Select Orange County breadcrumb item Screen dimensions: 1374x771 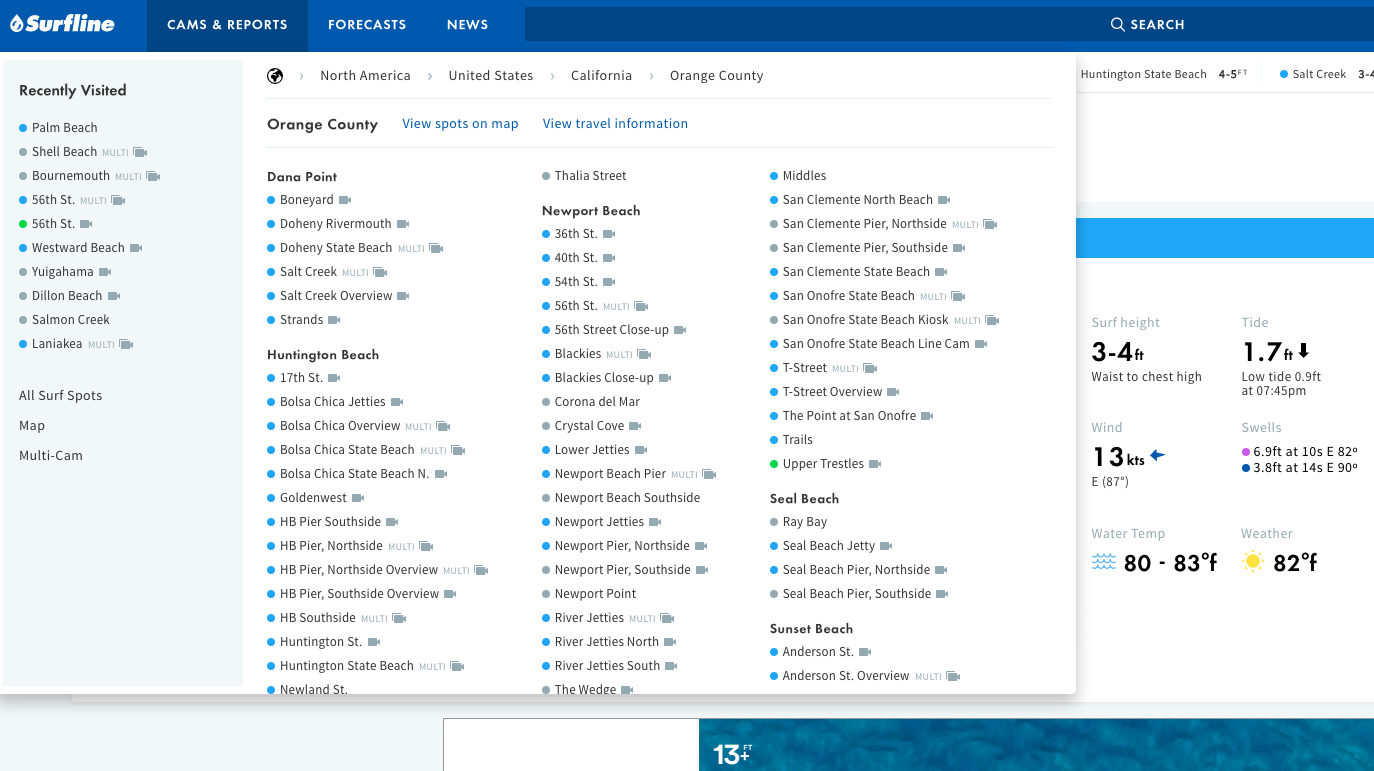click(716, 76)
